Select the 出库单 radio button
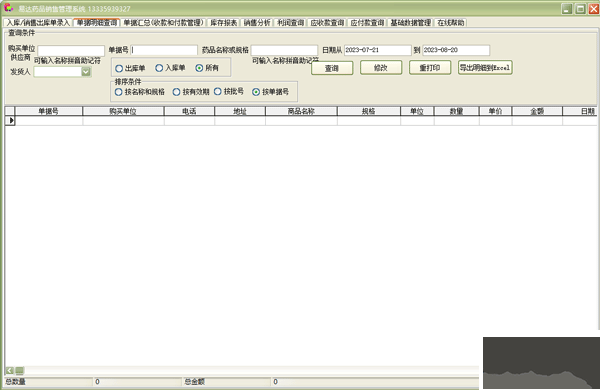 point(130,69)
